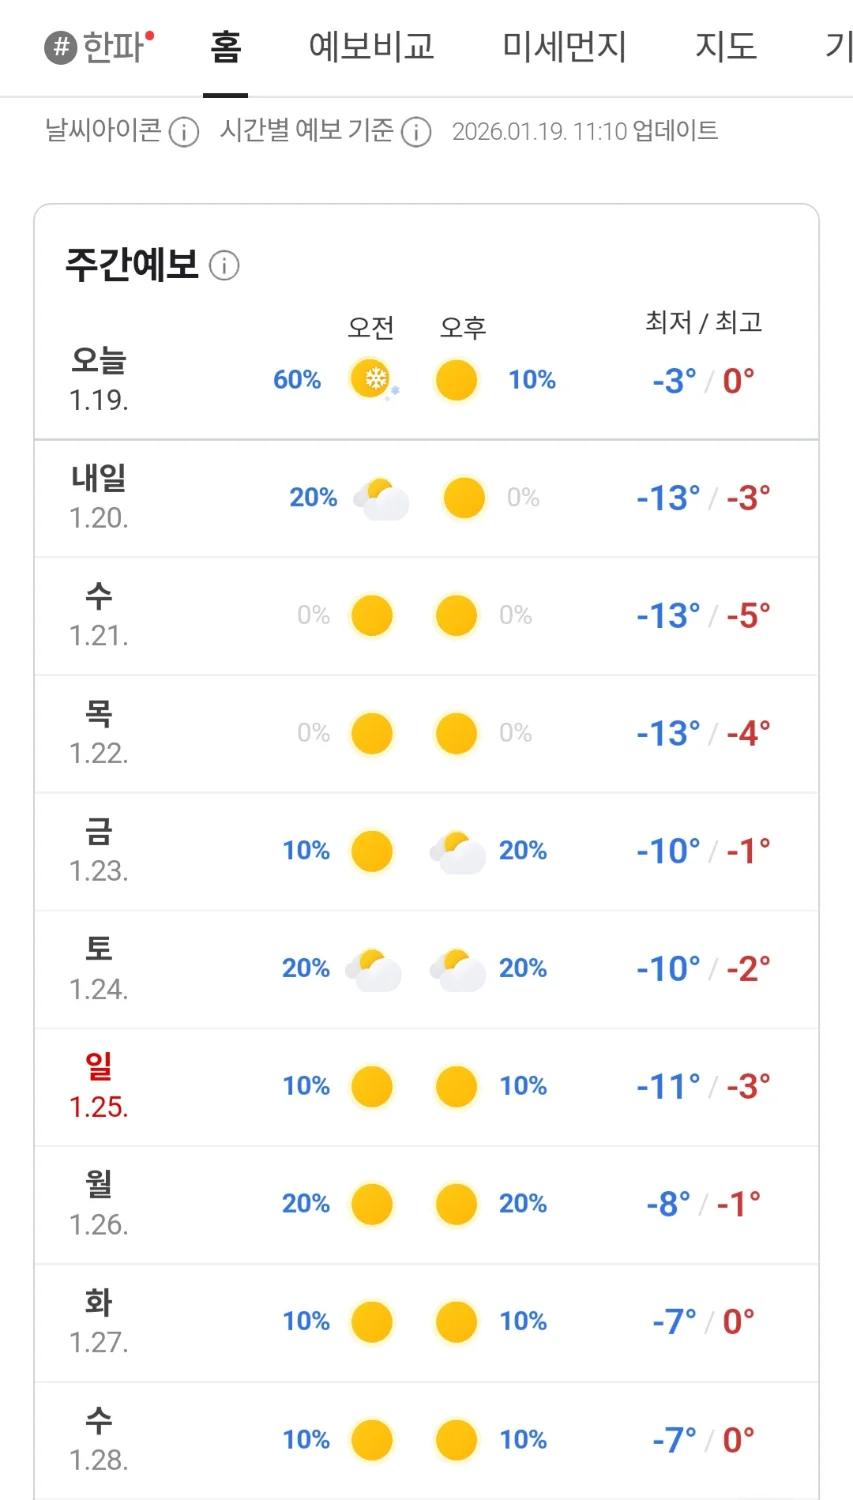853x1500 pixels.
Task: Tap Saturday 1.24 morning cloudy icon
Action: pos(373,969)
